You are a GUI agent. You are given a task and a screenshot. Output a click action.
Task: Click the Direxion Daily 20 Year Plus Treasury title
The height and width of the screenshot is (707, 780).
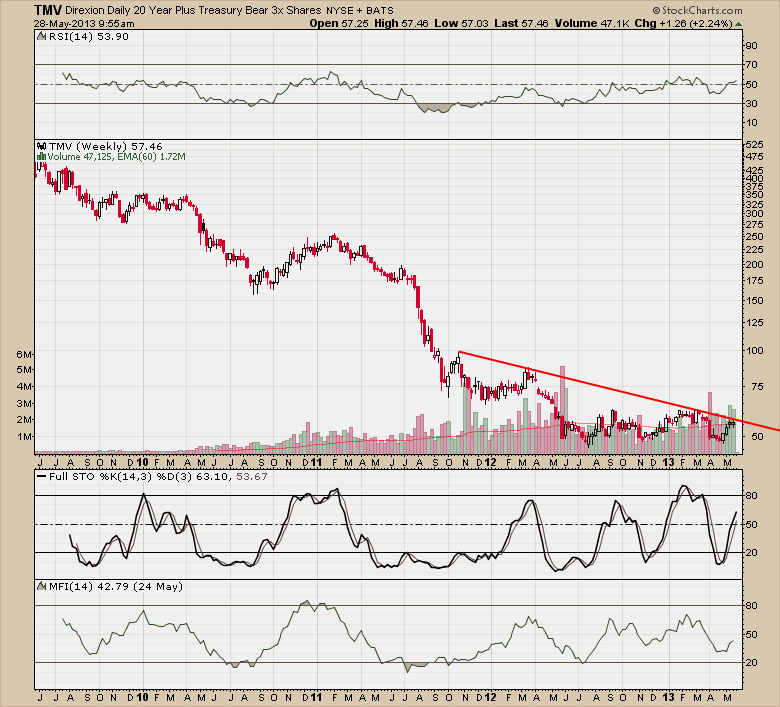point(194,10)
